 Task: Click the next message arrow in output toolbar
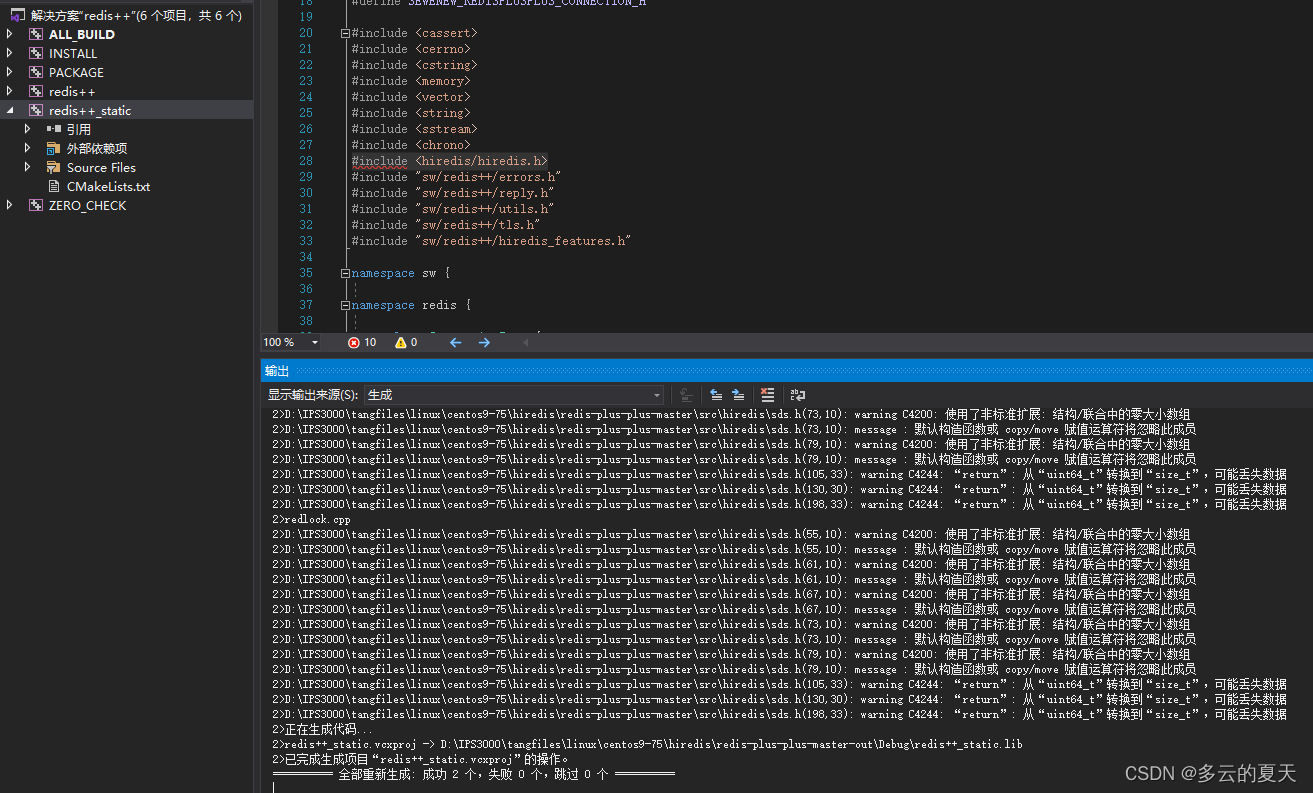(x=738, y=394)
